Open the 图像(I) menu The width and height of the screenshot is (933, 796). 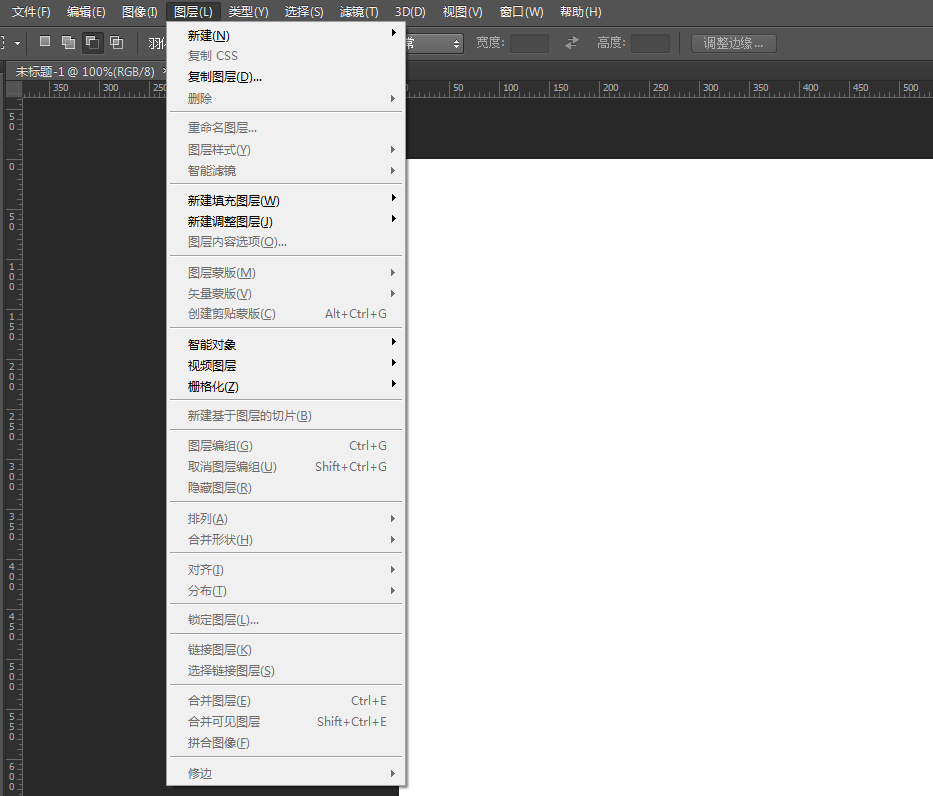[140, 11]
